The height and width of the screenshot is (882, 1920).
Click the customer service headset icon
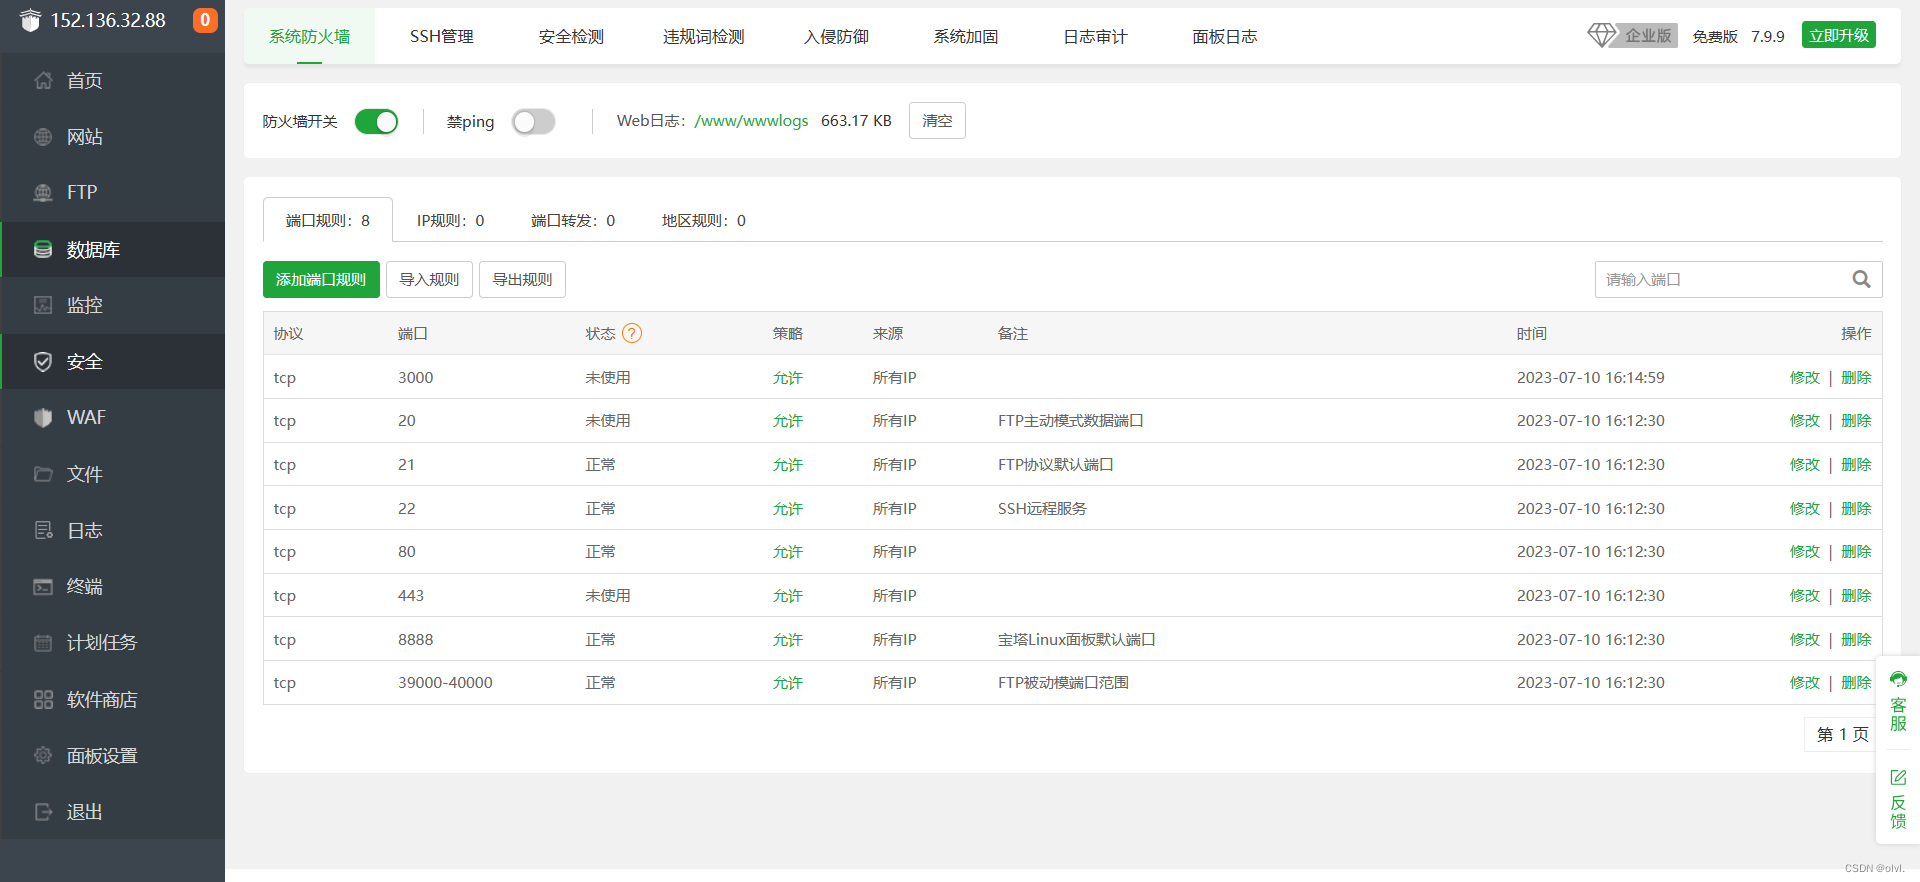(1898, 679)
